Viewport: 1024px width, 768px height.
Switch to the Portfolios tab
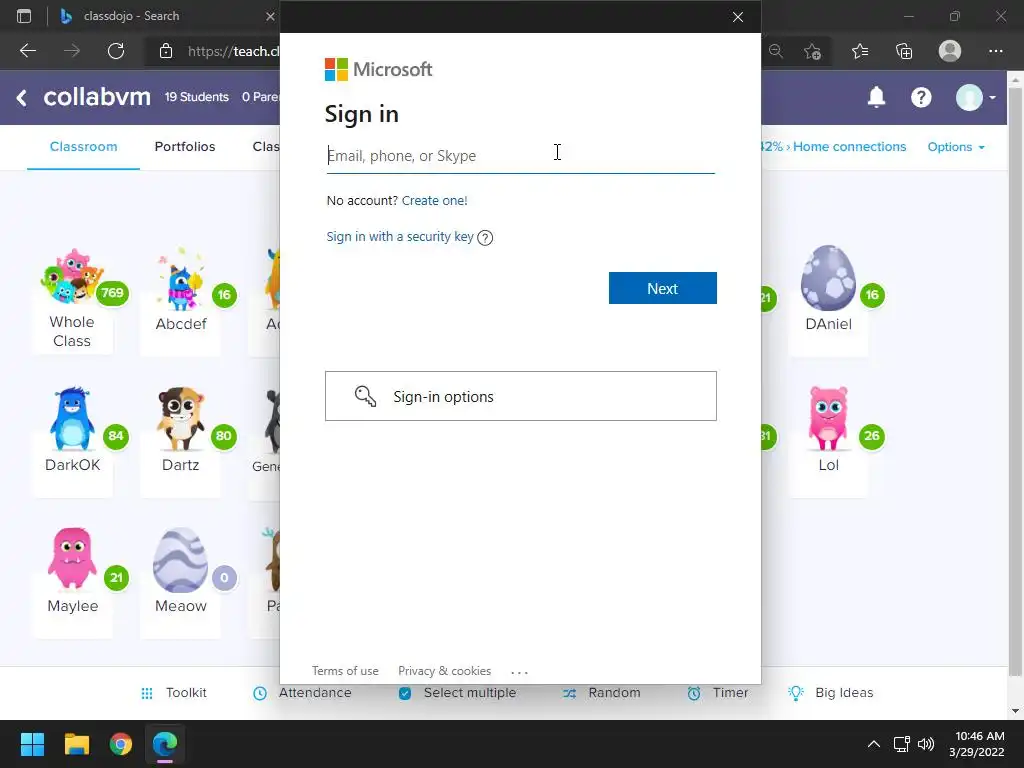185,147
